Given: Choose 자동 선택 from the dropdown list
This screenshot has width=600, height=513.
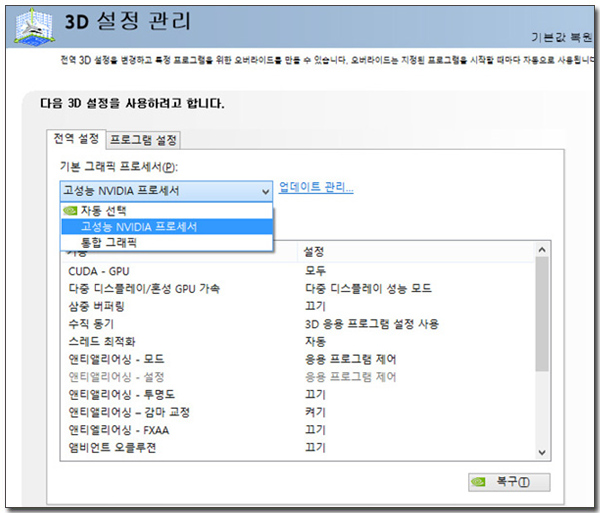Looking at the screenshot, I should pos(167,210).
